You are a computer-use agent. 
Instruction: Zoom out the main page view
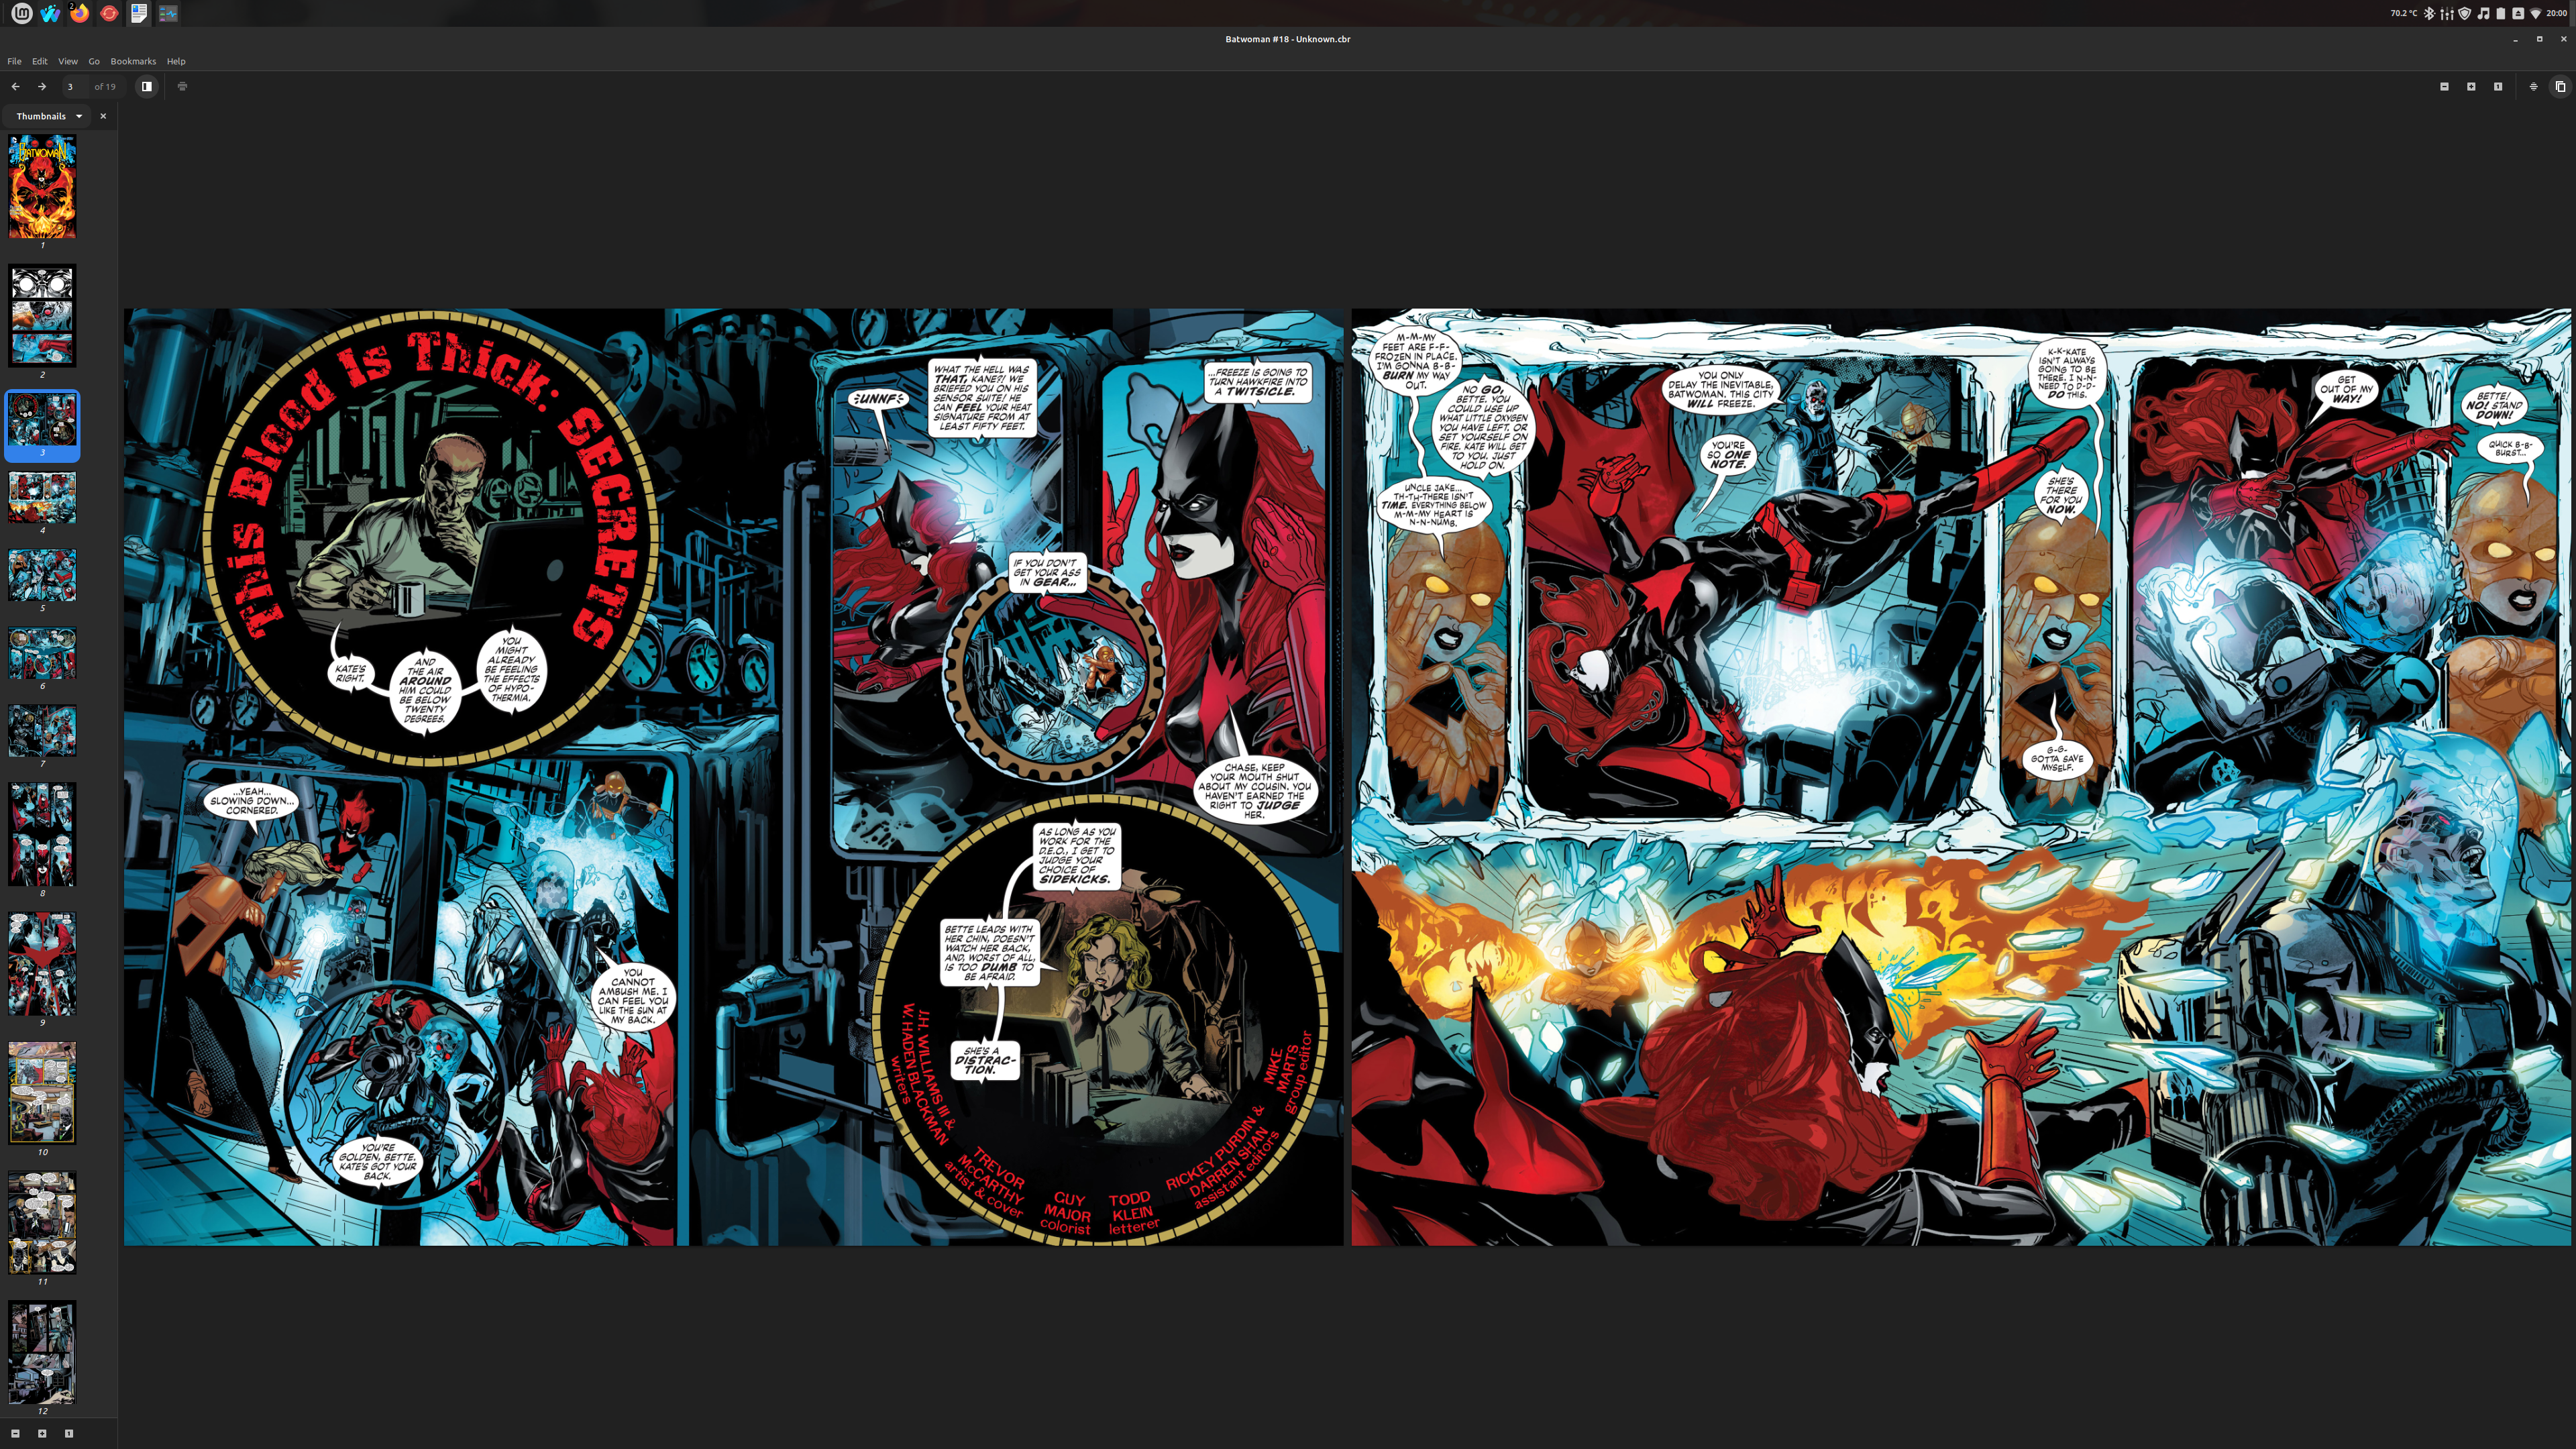pyautogui.click(x=2444, y=86)
